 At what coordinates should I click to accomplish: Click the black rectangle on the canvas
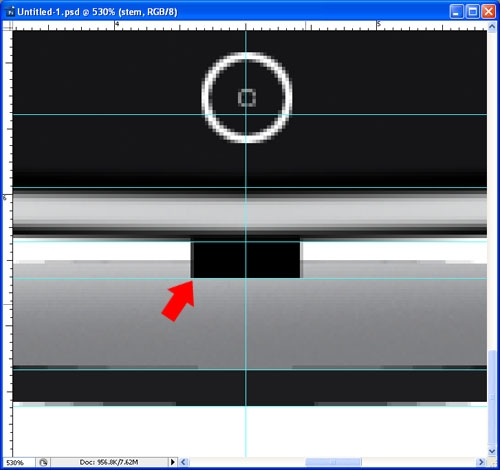pos(246,259)
